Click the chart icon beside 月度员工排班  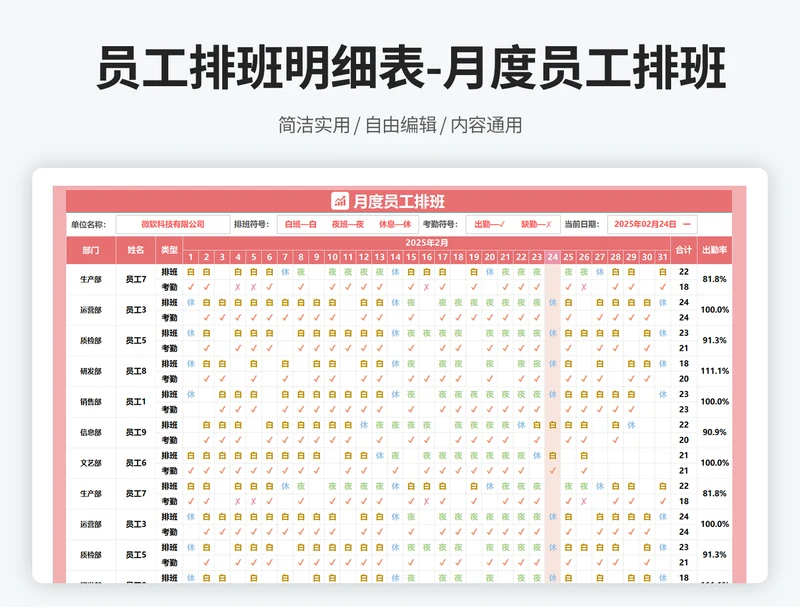340,201
